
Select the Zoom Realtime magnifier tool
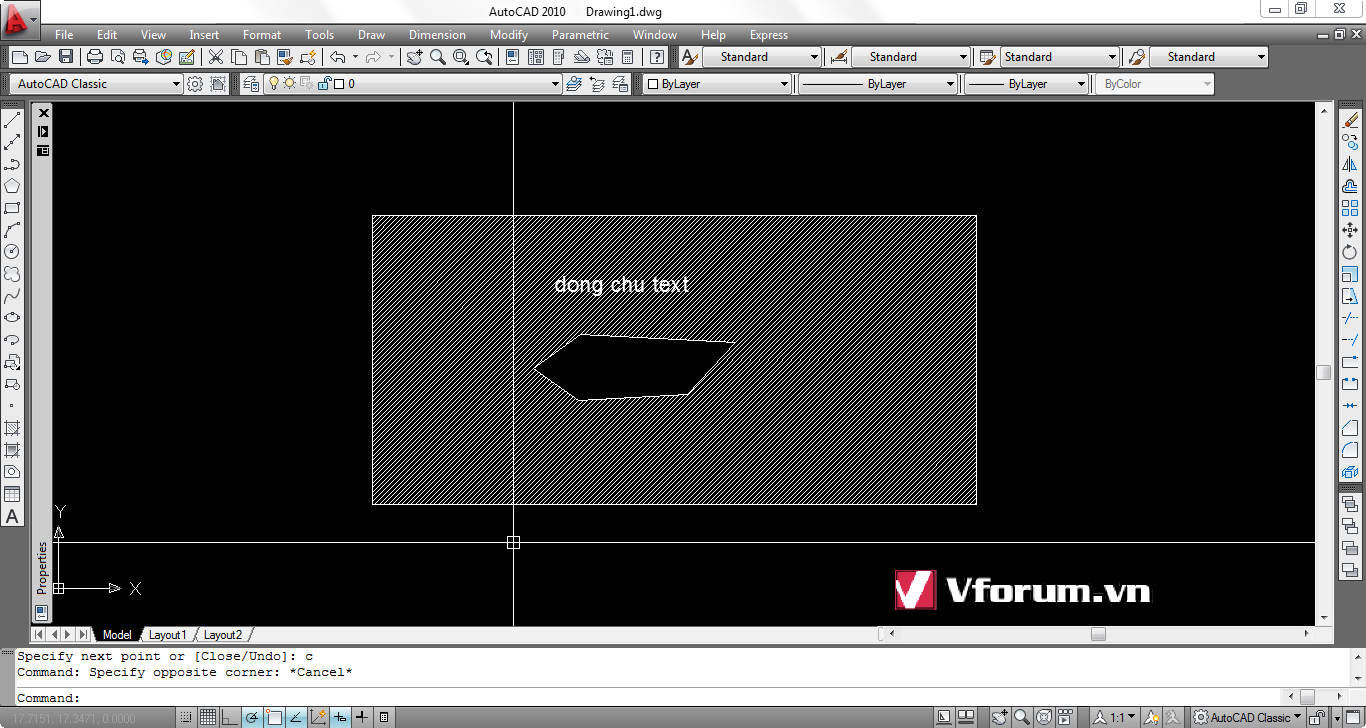coord(438,57)
